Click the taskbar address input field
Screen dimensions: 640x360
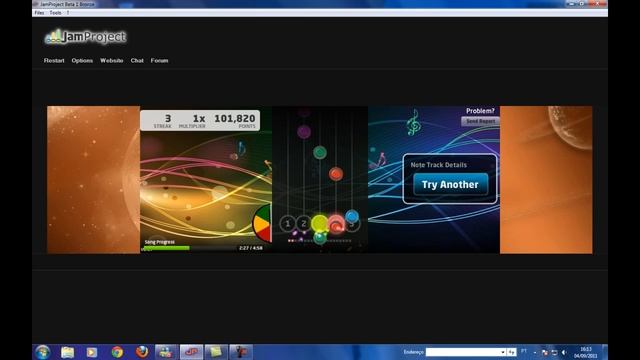coord(463,352)
